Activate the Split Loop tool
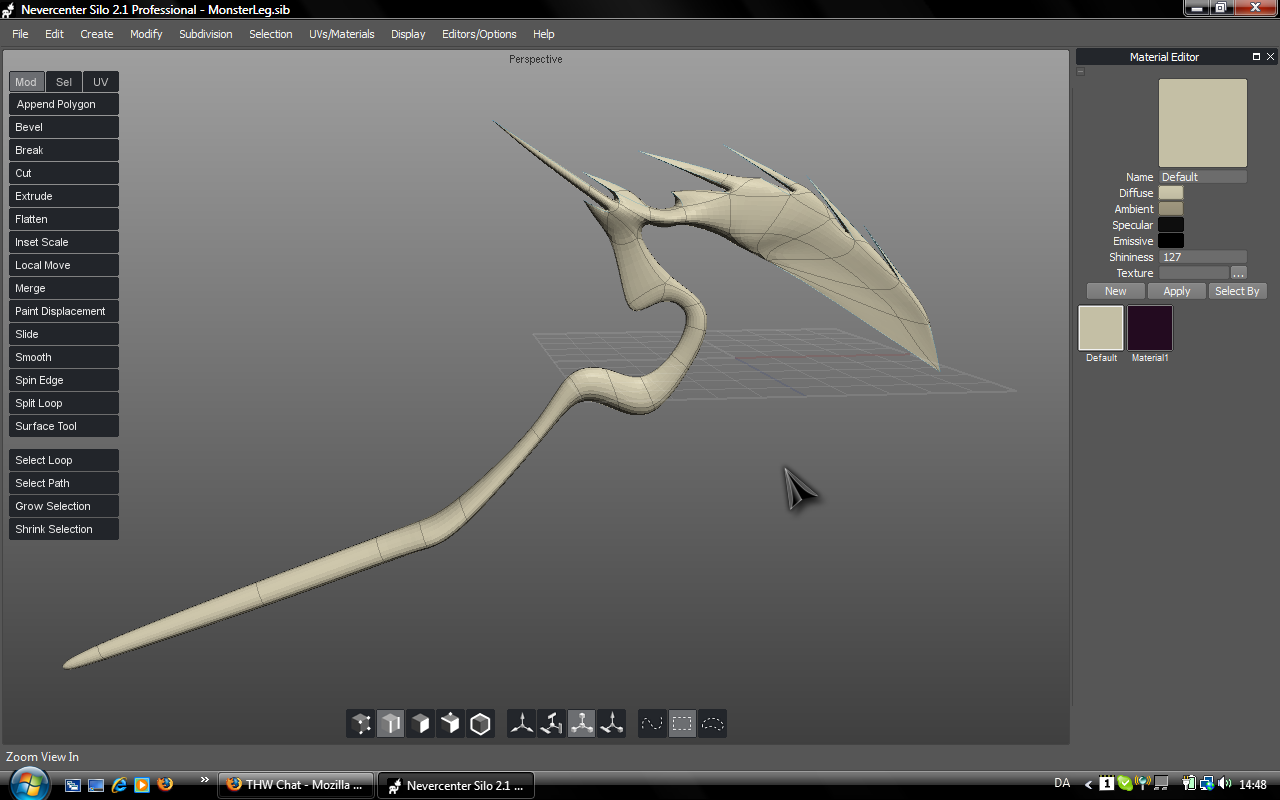Image resolution: width=1280 pixels, height=800 pixels. click(64, 403)
